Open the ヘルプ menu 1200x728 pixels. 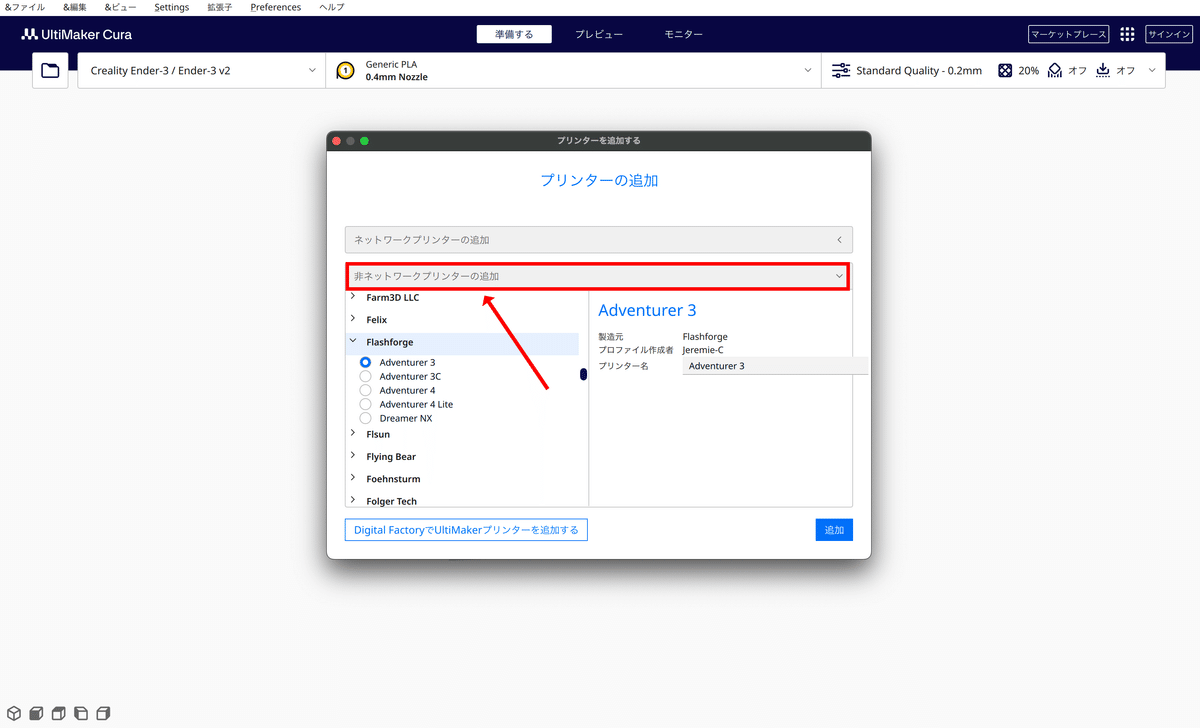pyautogui.click(x=332, y=7)
